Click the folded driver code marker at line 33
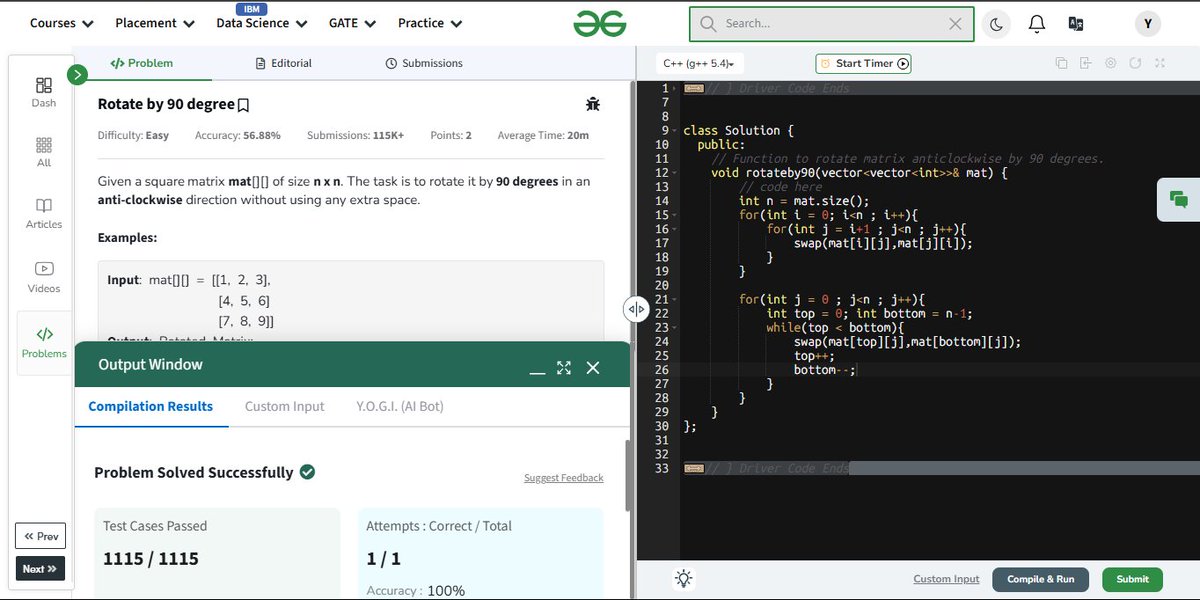Screen dimensions: 1200x600 [x=694, y=468]
